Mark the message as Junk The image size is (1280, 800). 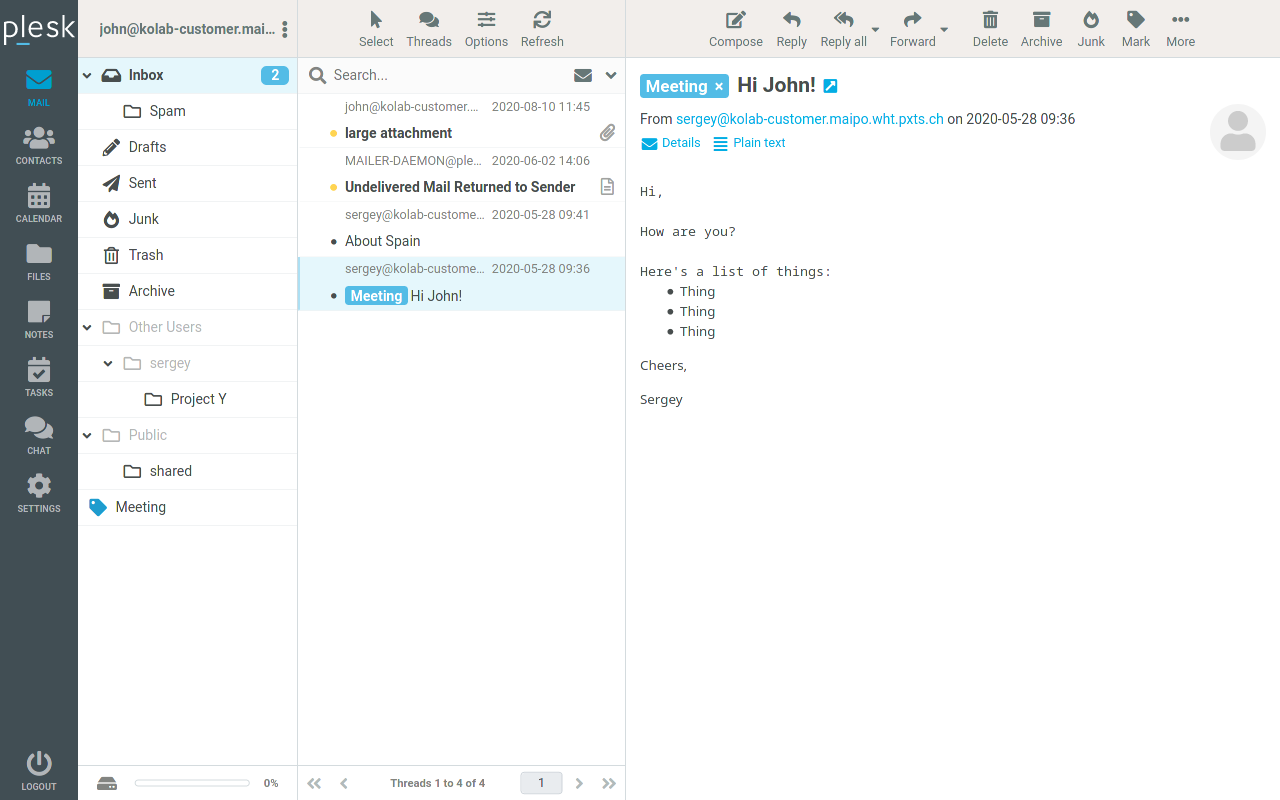(x=1090, y=28)
